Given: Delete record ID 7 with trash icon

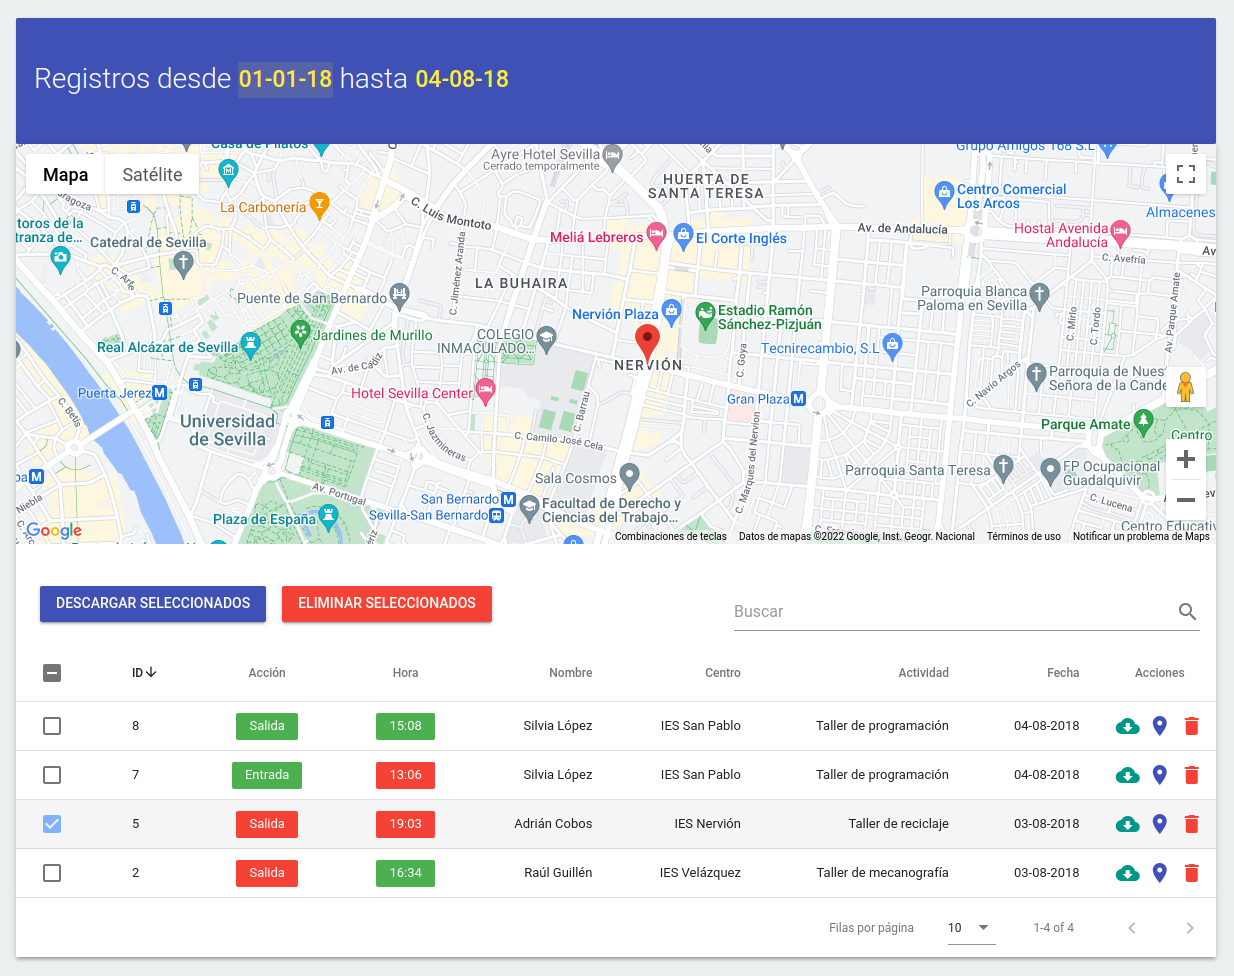Looking at the screenshot, I should click(1191, 775).
